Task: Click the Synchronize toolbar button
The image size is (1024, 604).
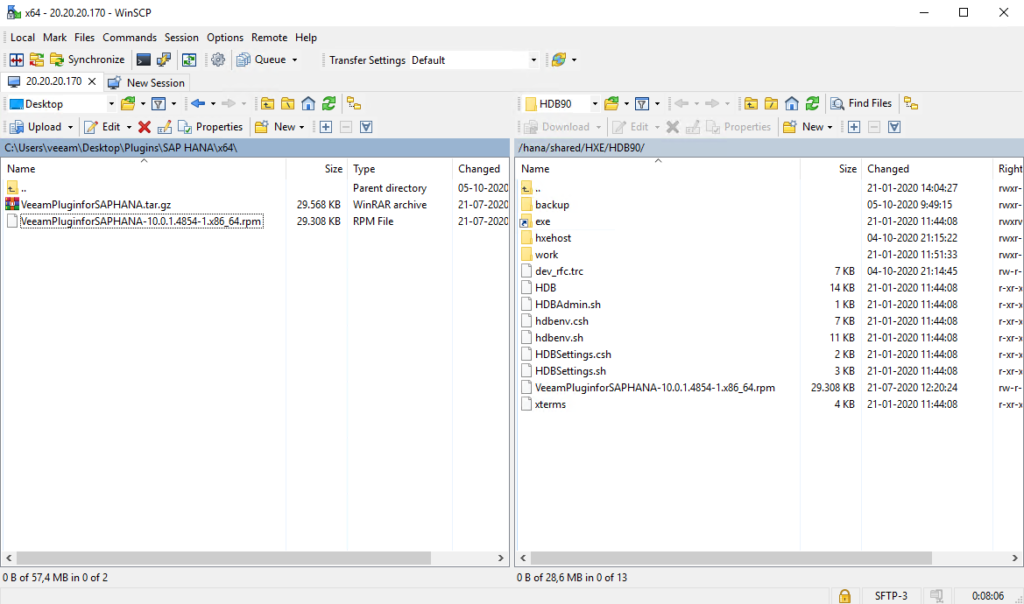Action: [87, 60]
